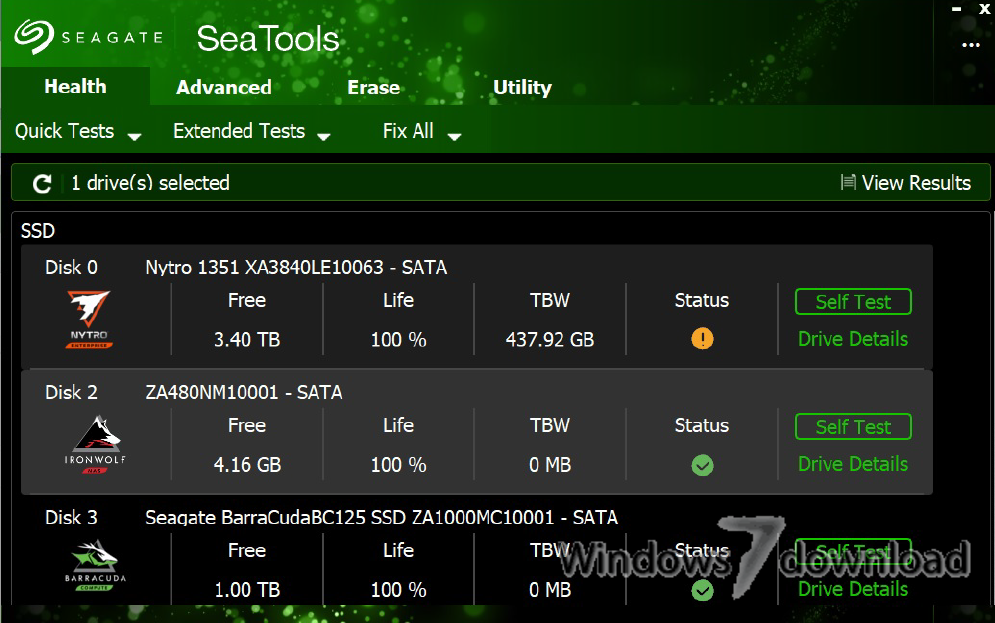995x623 pixels.
Task: Click Disk 2 green check status icon
Action: (702, 465)
